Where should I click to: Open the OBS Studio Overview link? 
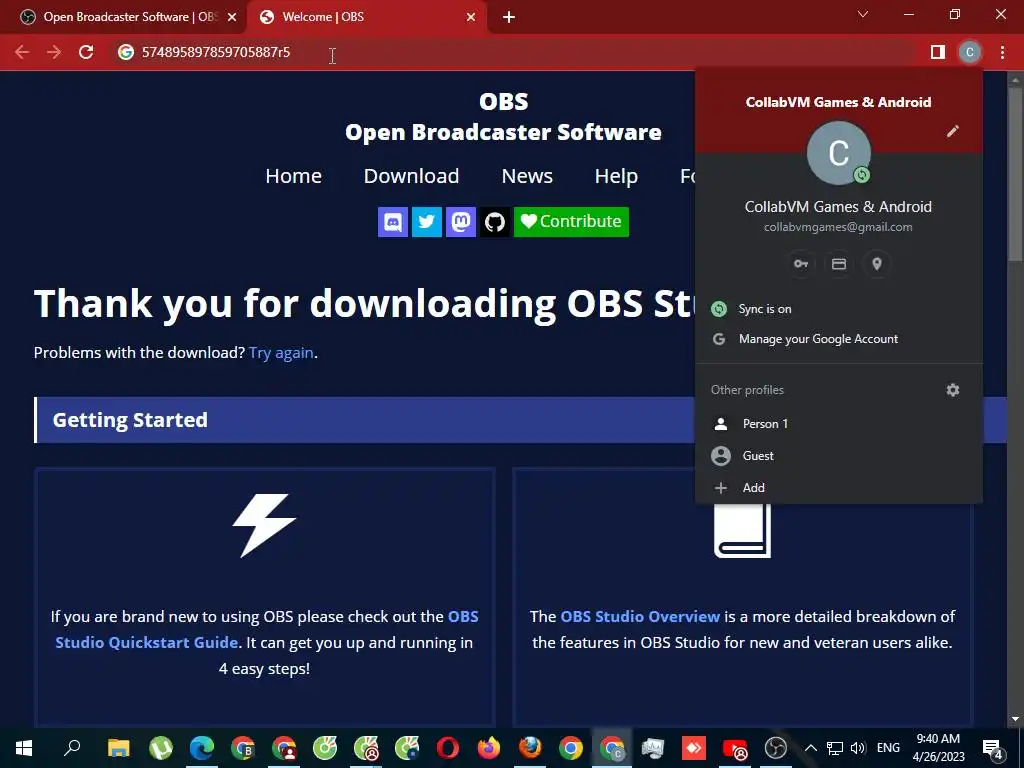pyautogui.click(x=640, y=616)
